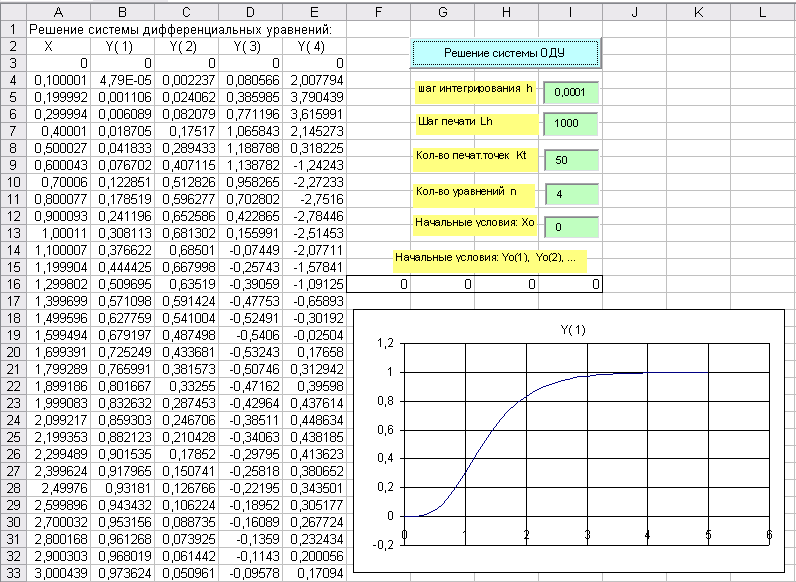Viewport: 796px width, 582px height.
Task: Select cell with value -2,7516
Action: [x=314, y=199]
